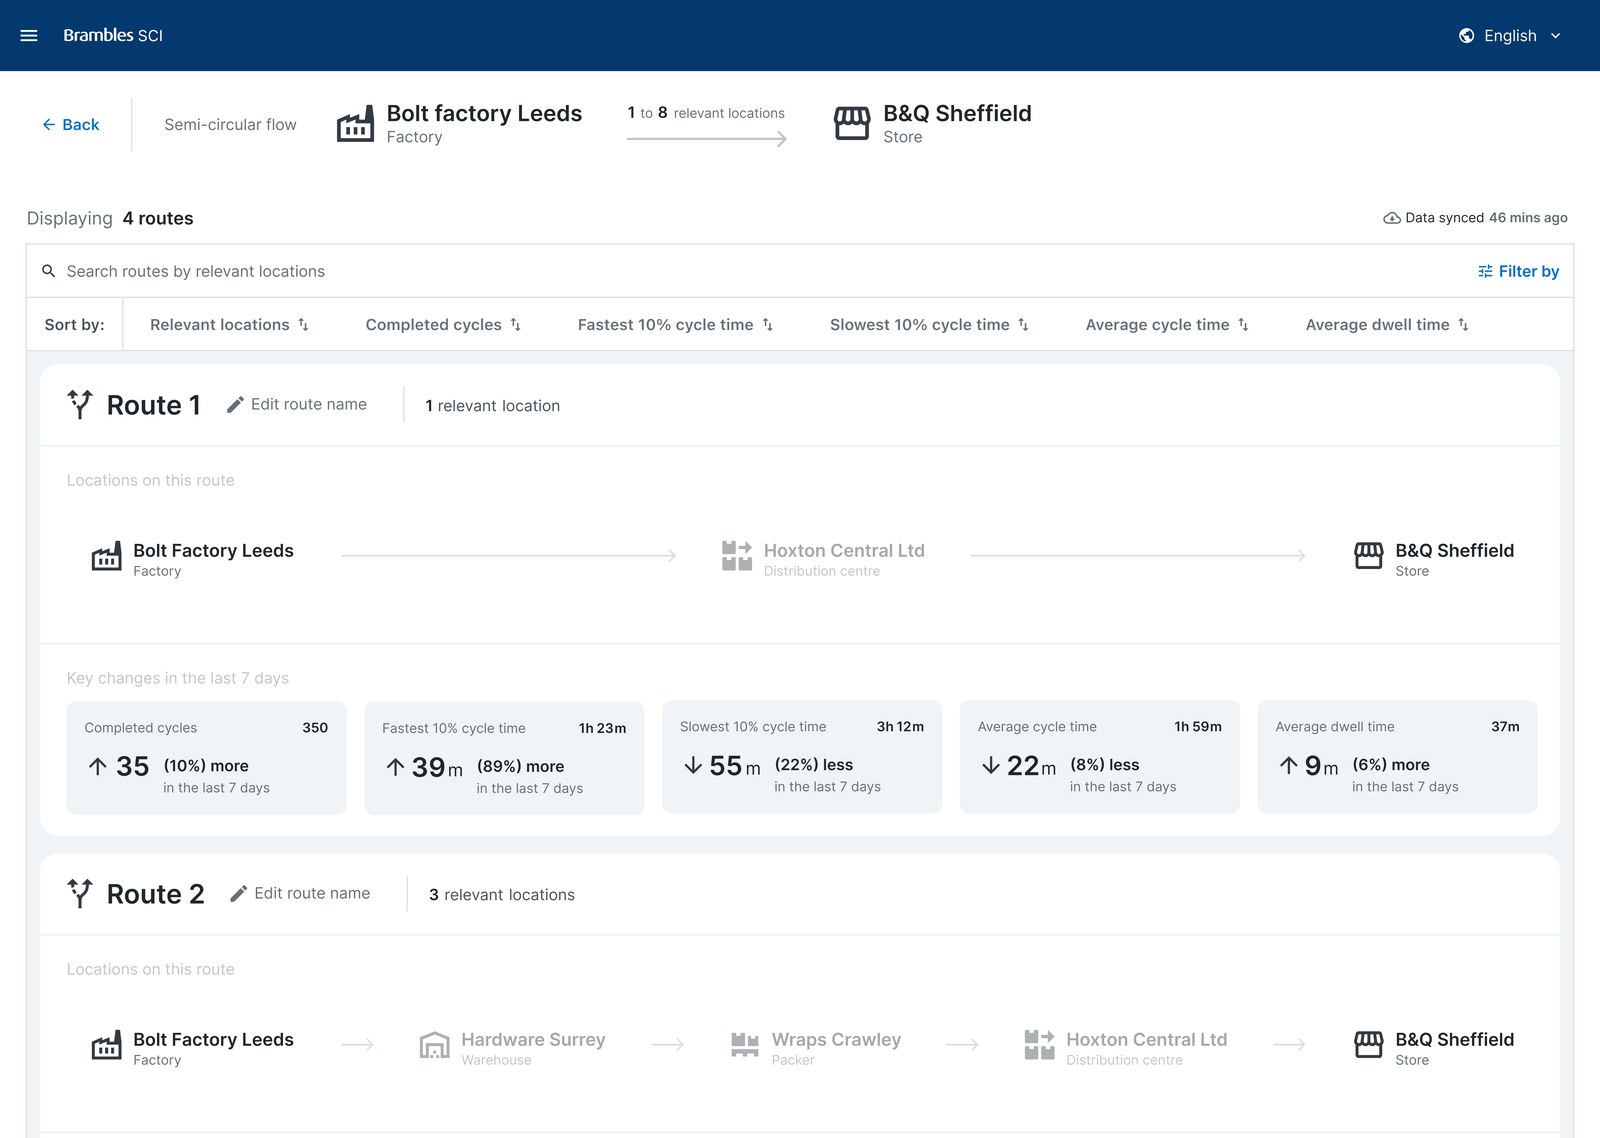Open the Average dwell time 37m card
Viewport: 1600px width, 1138px height.
pos(1397,757)
